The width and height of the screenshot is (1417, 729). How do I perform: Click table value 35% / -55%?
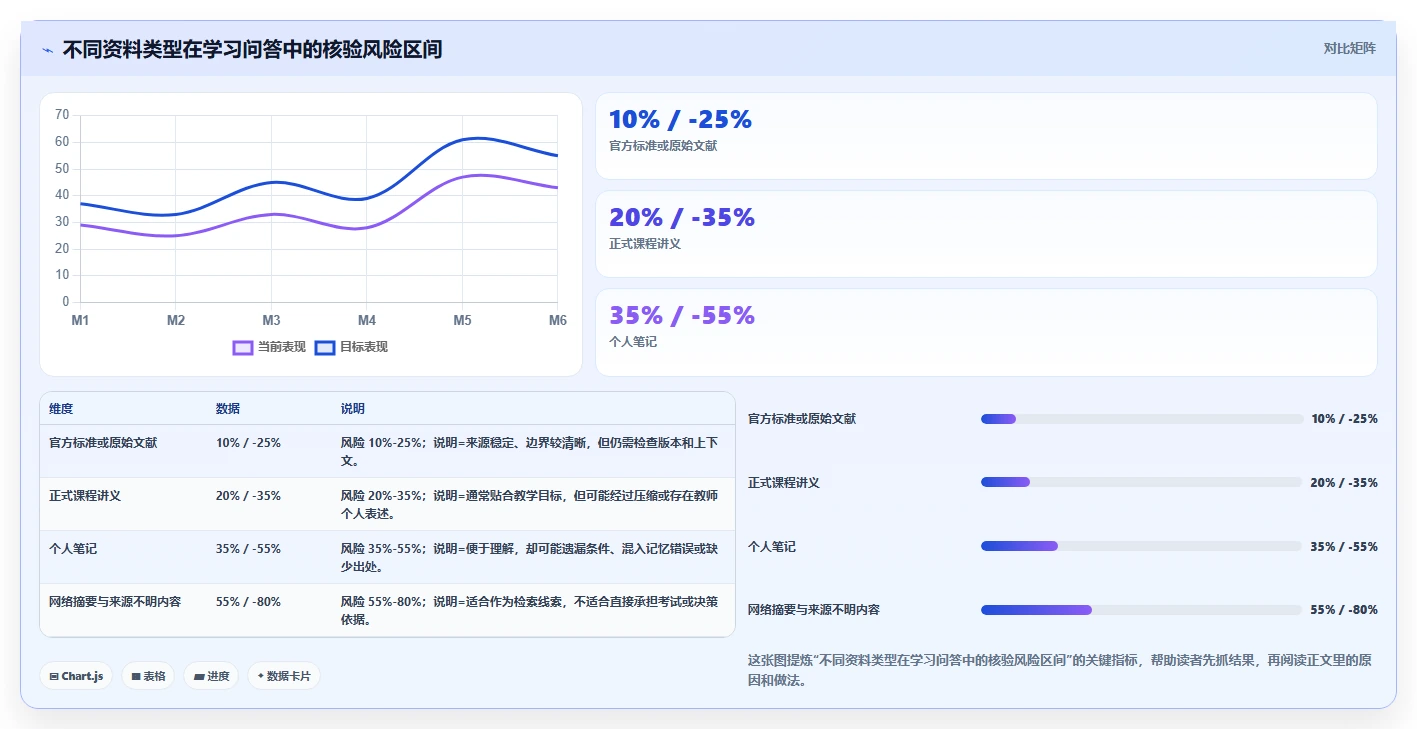pyautogui.click(x=248, y=548)
